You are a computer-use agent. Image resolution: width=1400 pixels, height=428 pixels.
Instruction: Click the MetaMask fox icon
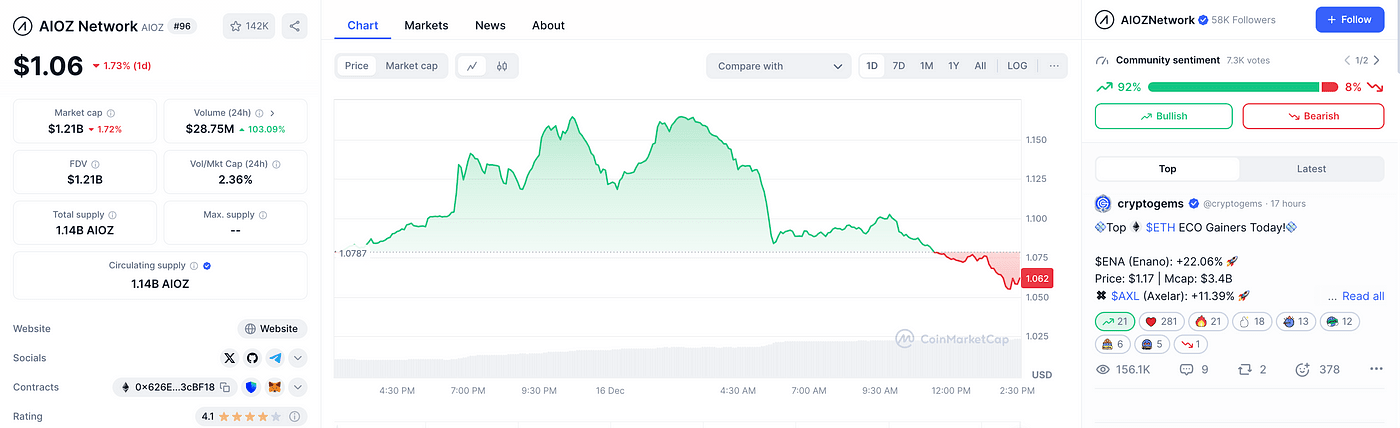coord(273,387)
